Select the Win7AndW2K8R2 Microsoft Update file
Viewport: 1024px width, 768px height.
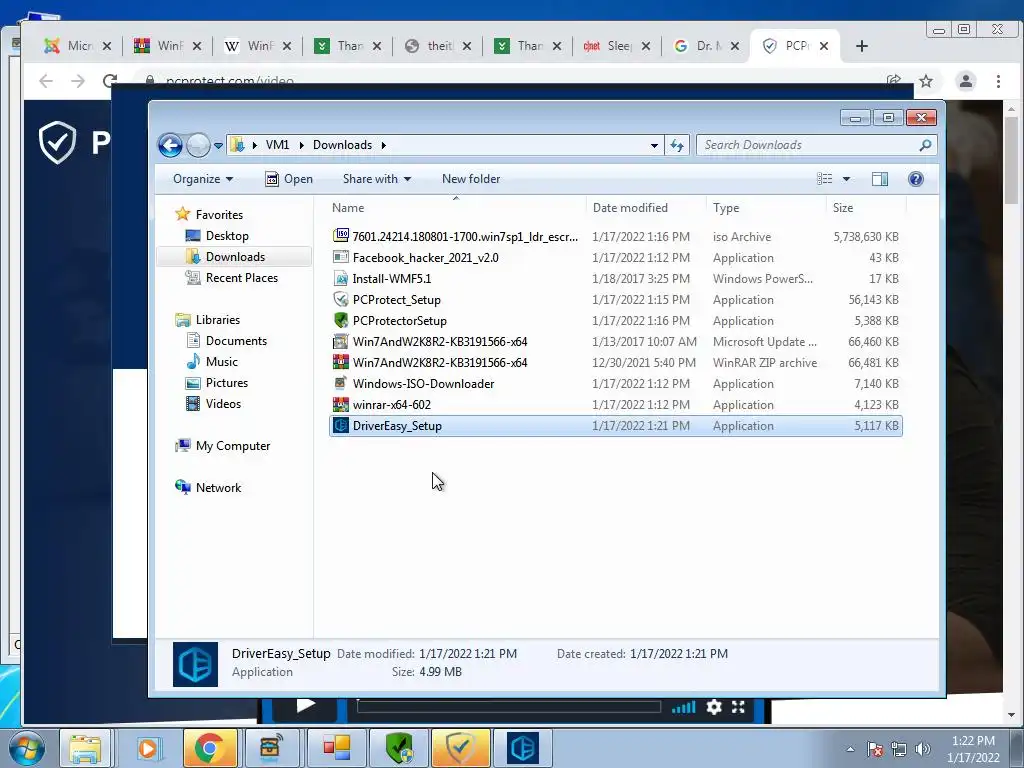tap(616, 342)
